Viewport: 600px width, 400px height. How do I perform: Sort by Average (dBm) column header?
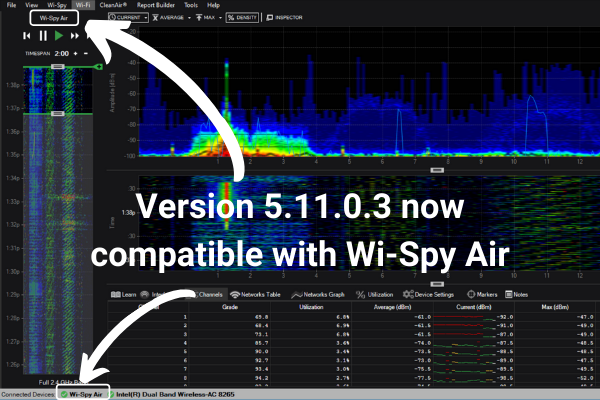pyautogui.click(x=392, y=307)
